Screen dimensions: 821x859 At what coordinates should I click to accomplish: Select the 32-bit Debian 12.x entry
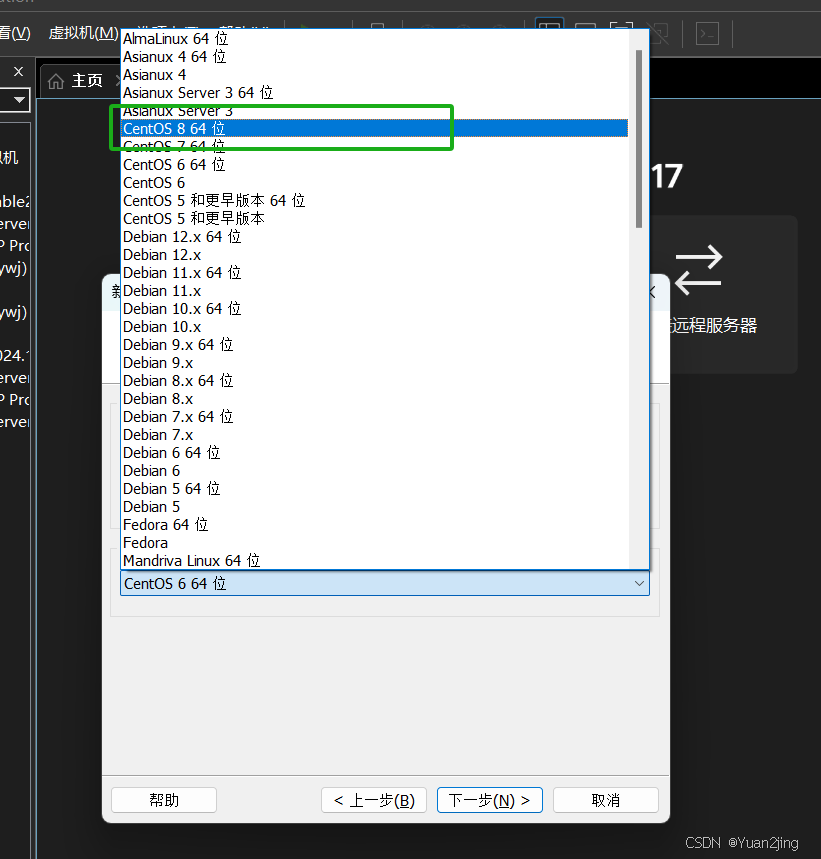point(375,255)
